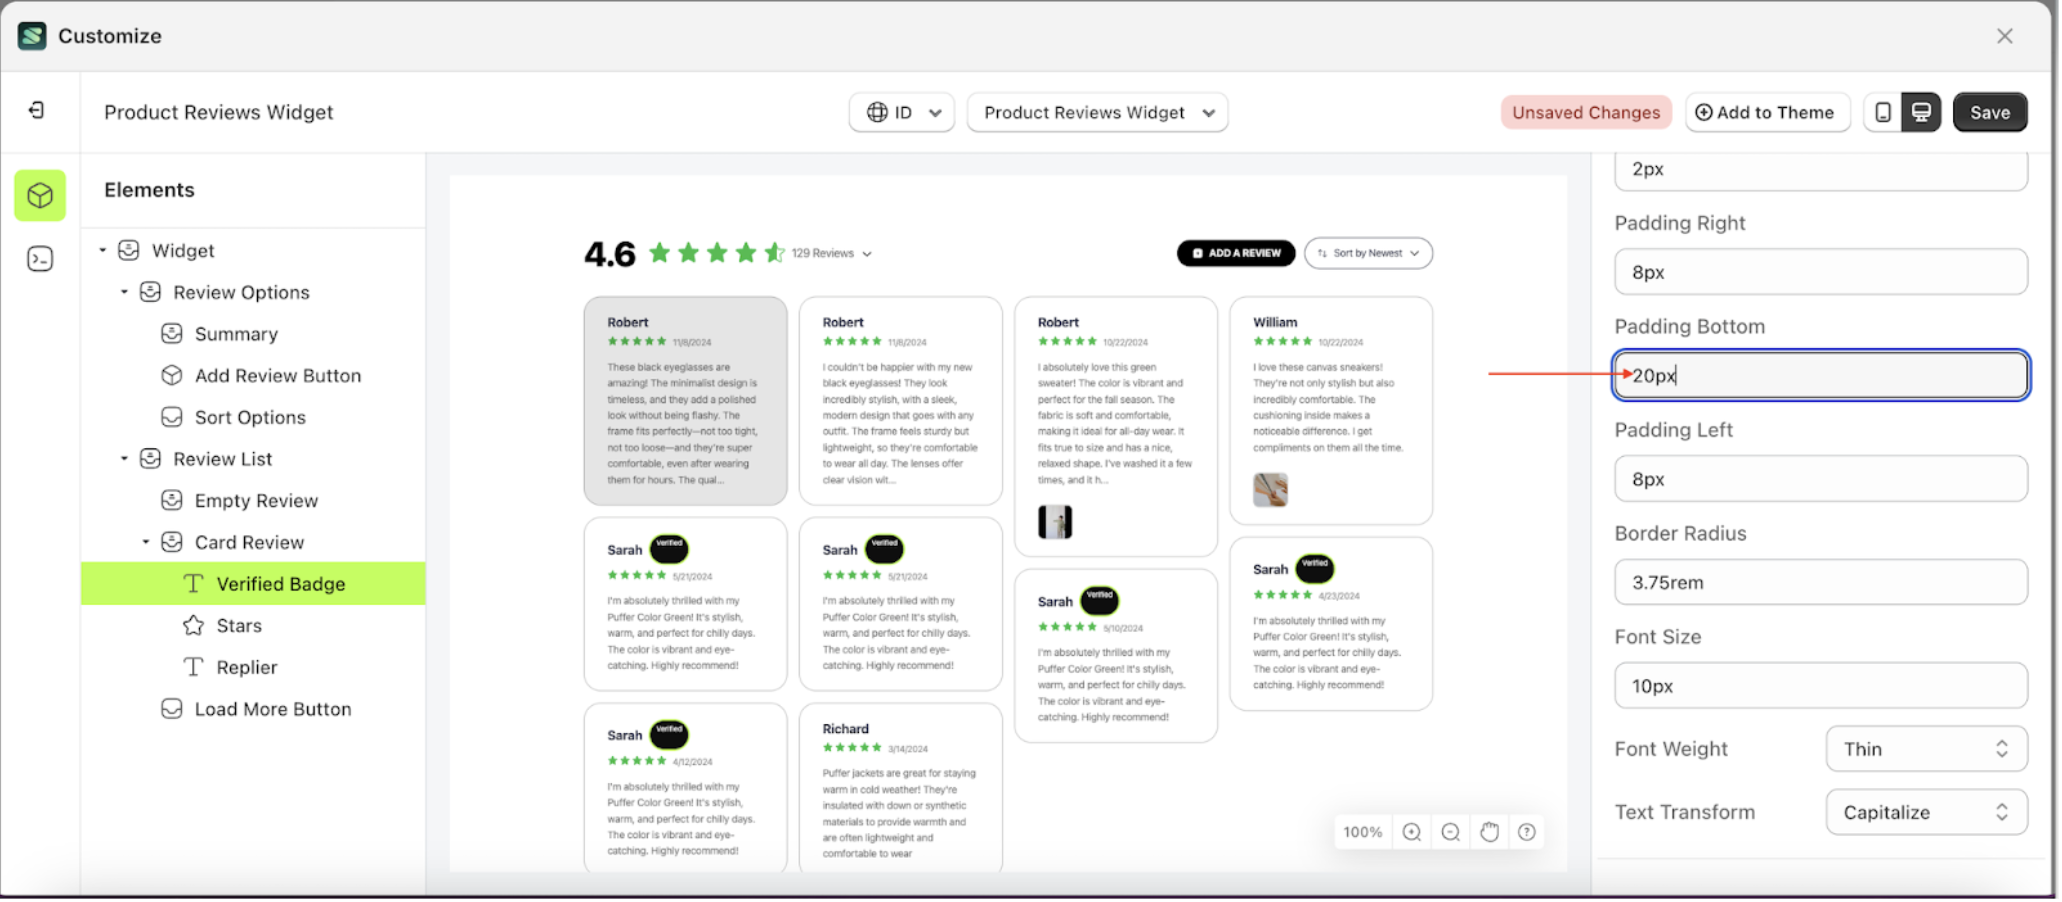Viewport: 2062px width, 902px height.
Task: Switch preview to mobile view
Action: pyautogui.click(x=1881, y=112)
